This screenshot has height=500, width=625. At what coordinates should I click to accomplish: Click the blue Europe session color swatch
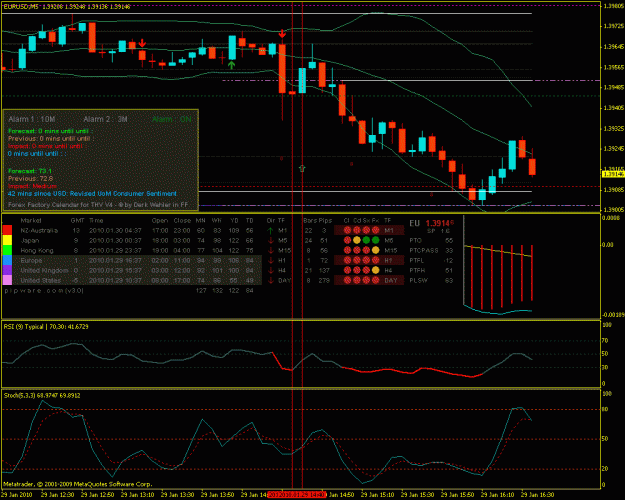[x=7, y=260]
